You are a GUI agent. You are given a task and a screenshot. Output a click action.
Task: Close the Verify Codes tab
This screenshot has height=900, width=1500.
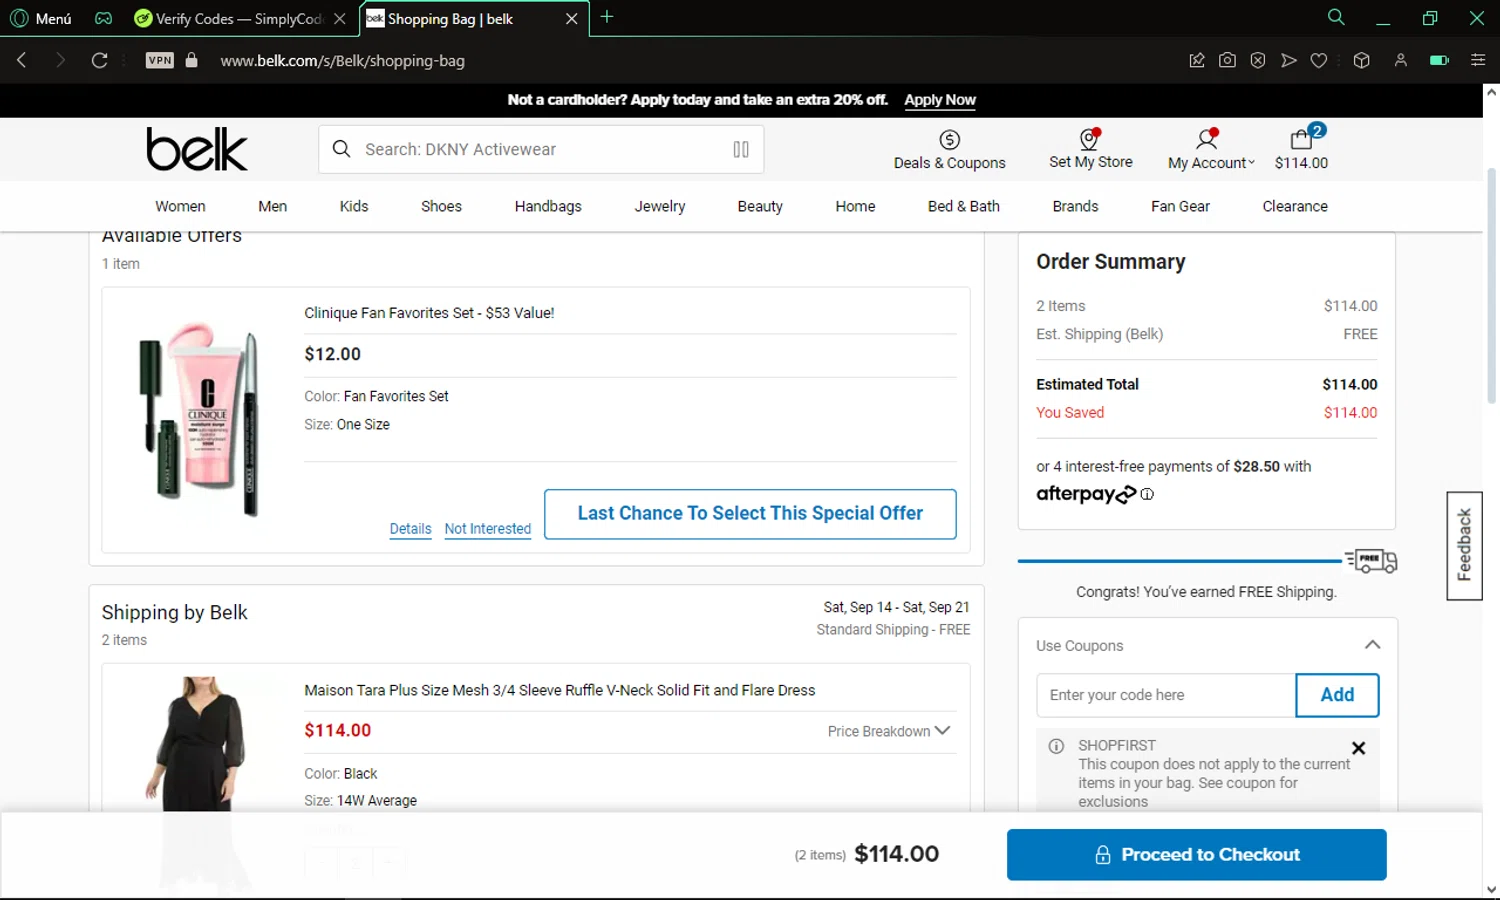pyautogui.click(x=340, y=18)
